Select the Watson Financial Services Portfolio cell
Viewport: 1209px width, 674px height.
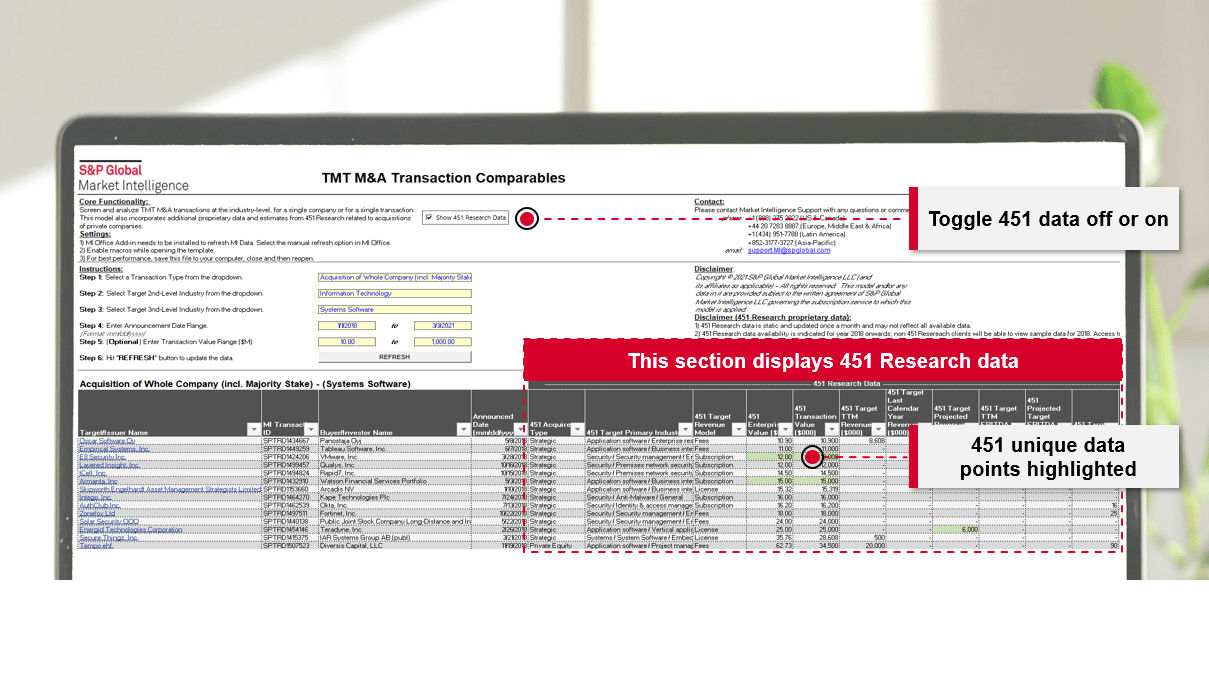tap(395, 481)
